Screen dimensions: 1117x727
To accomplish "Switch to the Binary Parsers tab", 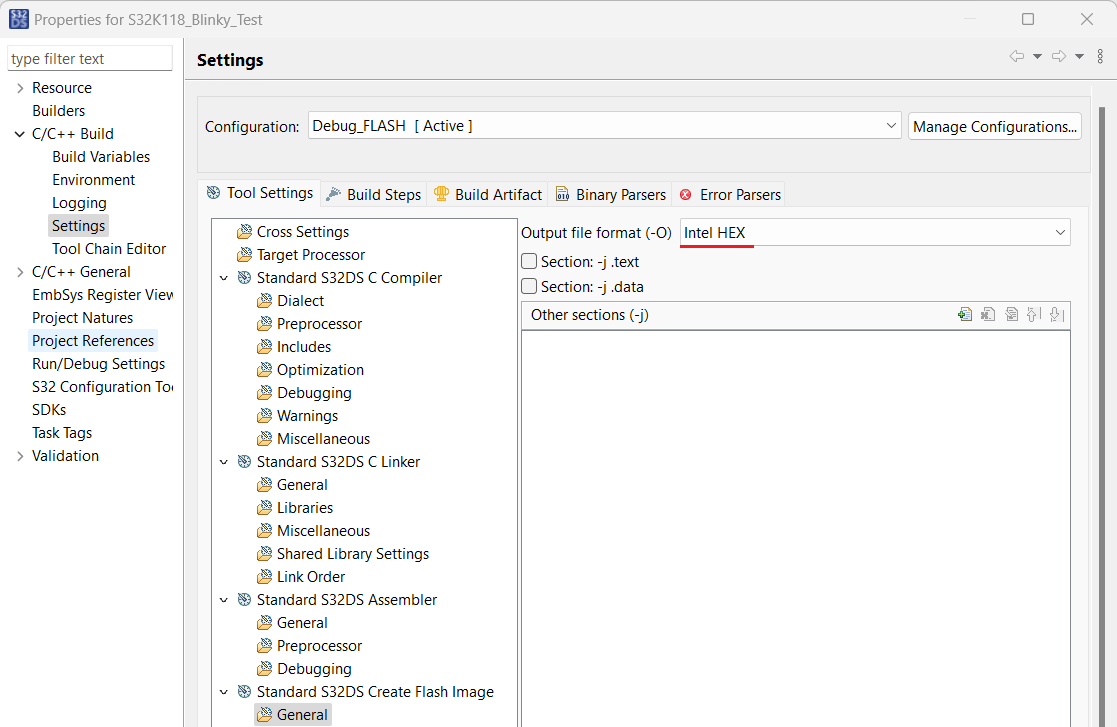I will [611, 194].
